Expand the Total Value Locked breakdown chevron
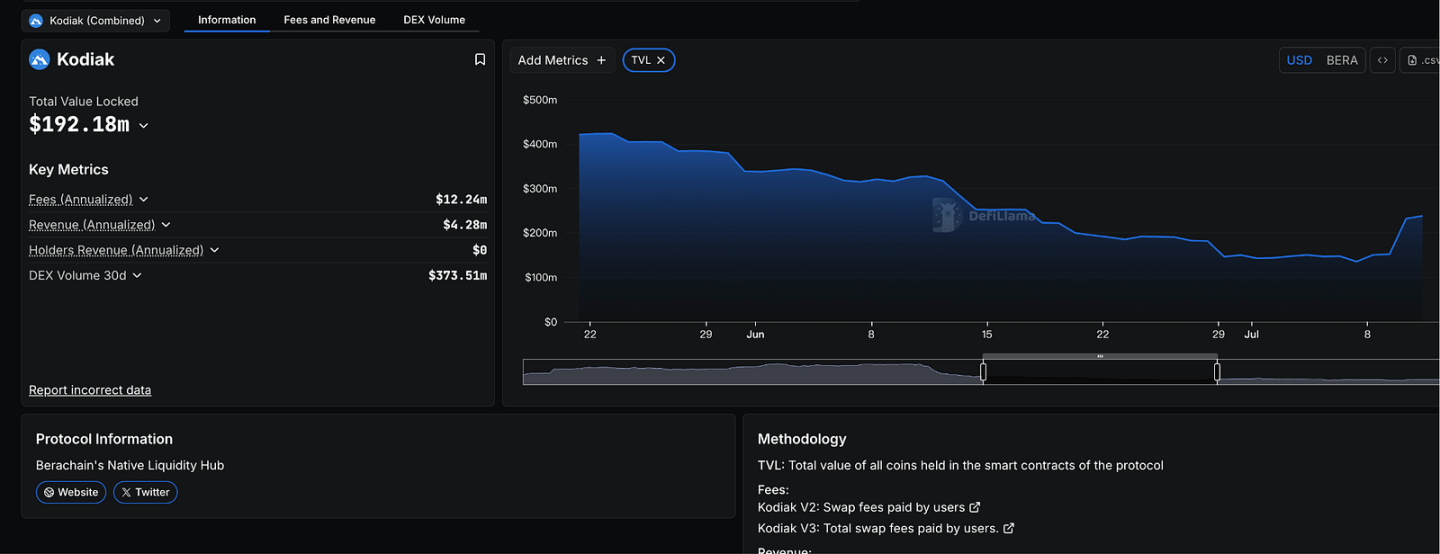 (144, 126)
